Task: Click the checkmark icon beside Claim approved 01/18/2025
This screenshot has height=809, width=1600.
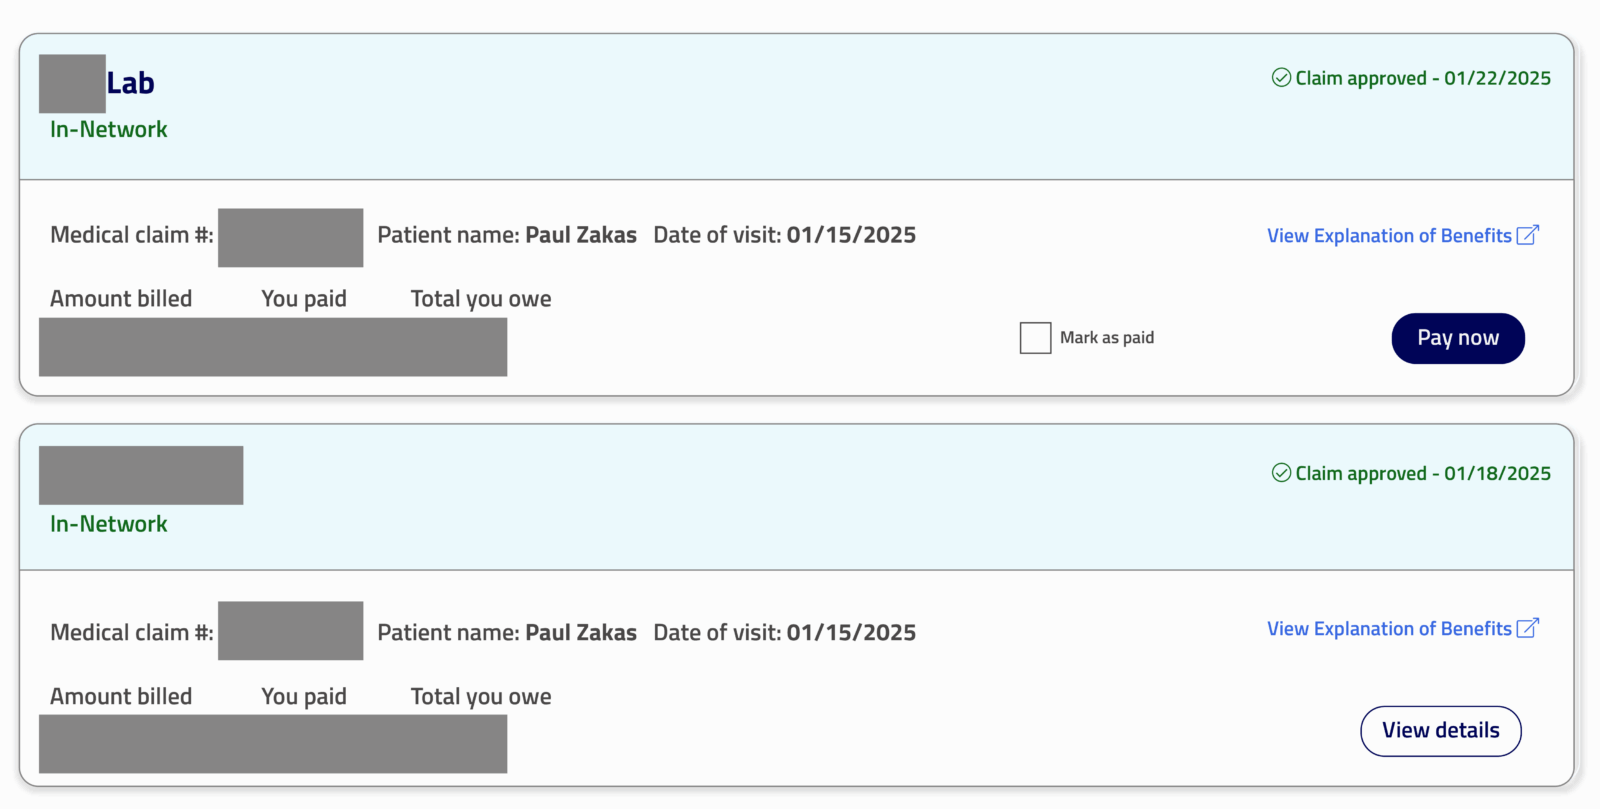Action: pos(1280,473)
